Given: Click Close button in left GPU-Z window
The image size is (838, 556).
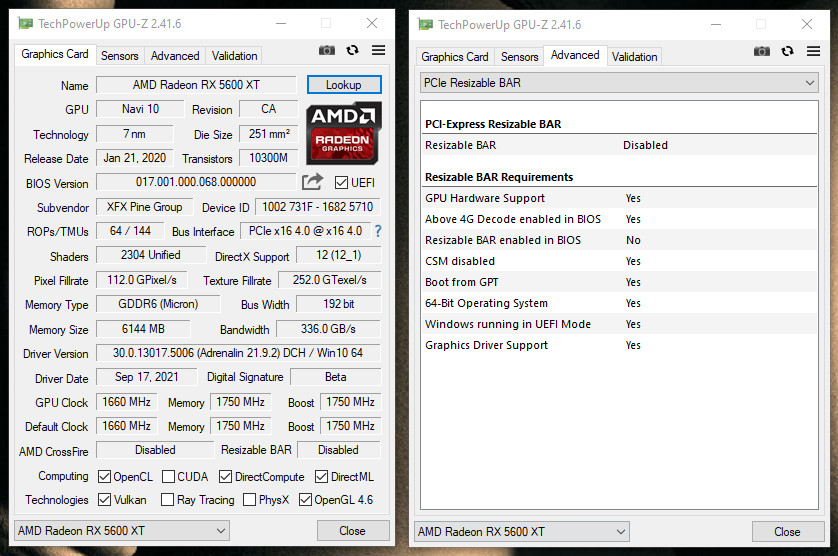Looking at the screenshot, I should [353, 531].
